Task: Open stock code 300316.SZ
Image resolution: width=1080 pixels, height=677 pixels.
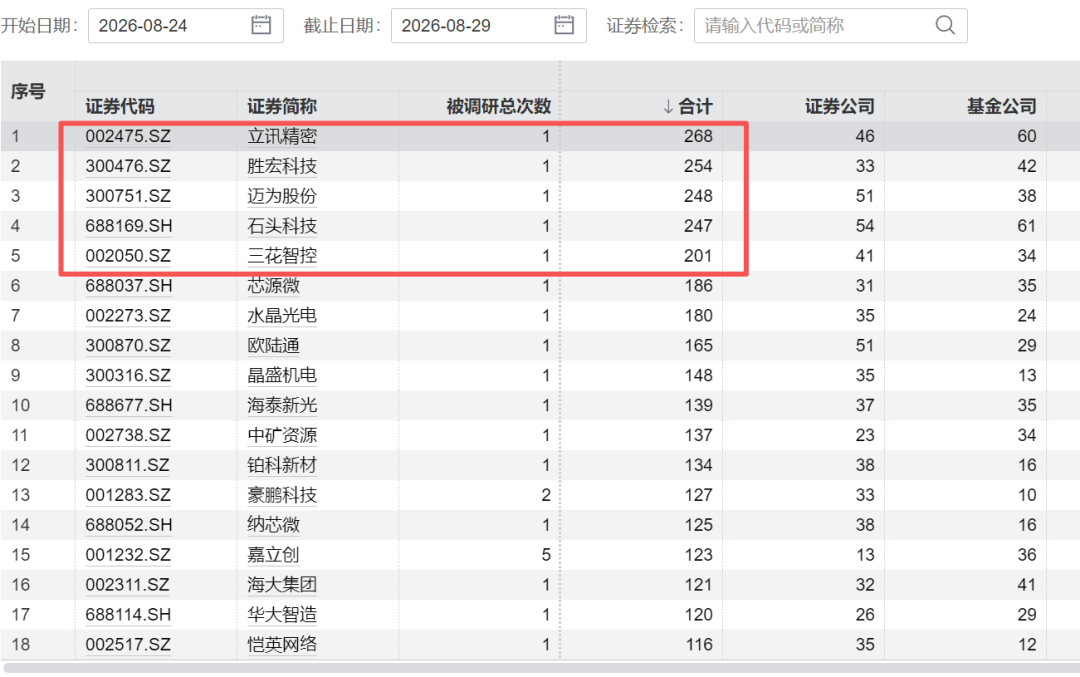Action: tap(128, 375)
